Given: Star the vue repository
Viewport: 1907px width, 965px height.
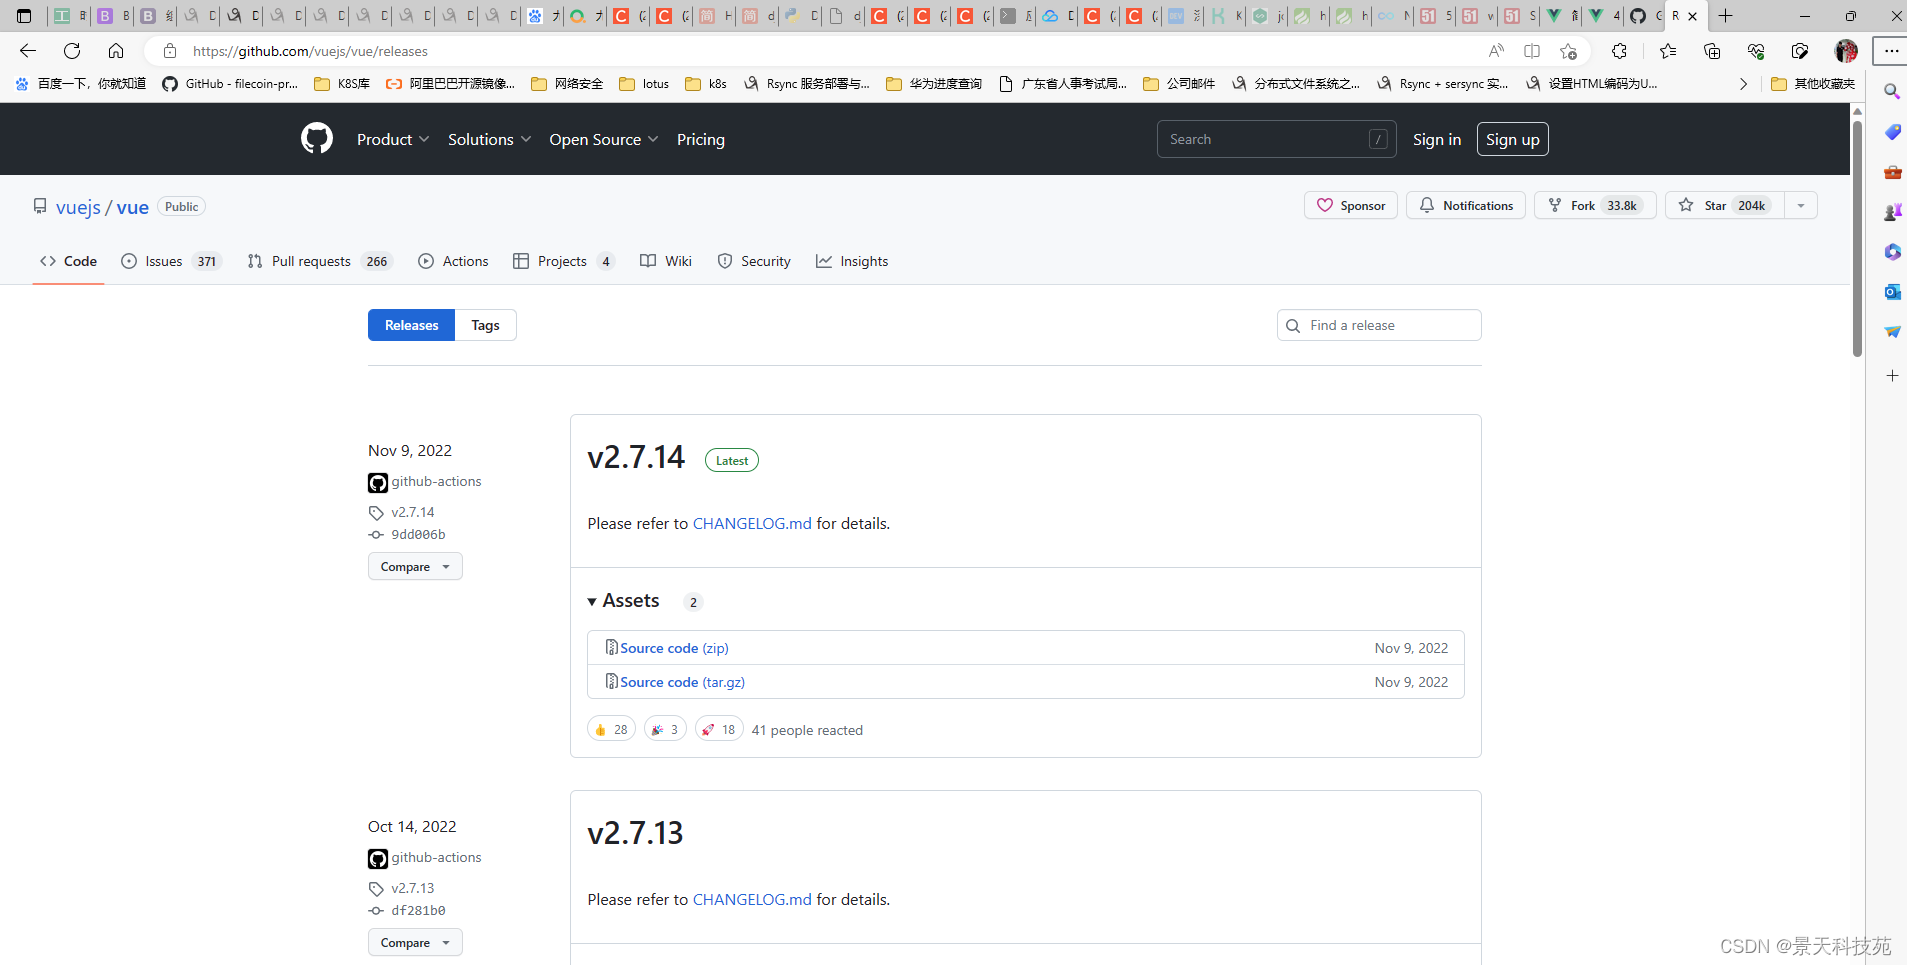Looking at the screenshot, I should pos(1725,205).
